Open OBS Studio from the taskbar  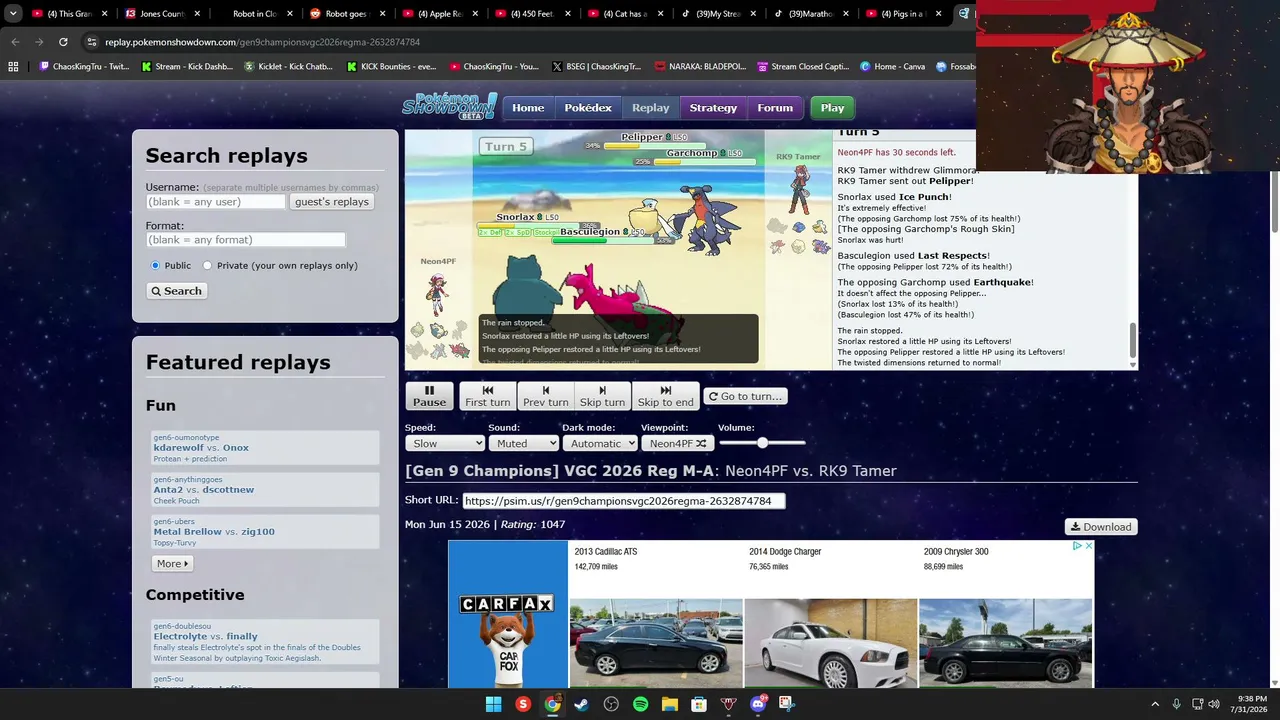pyautogui.click(x=611, y=704)
